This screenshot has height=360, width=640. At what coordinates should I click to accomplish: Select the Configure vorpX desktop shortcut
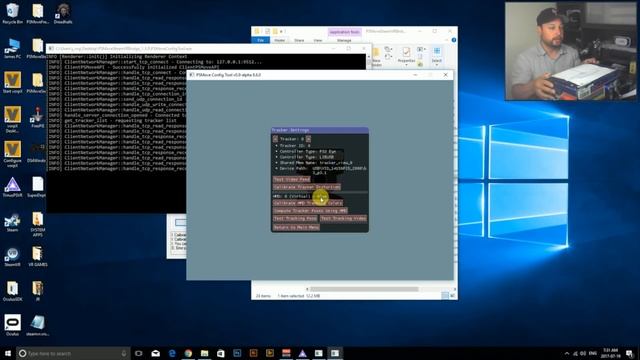12,154
